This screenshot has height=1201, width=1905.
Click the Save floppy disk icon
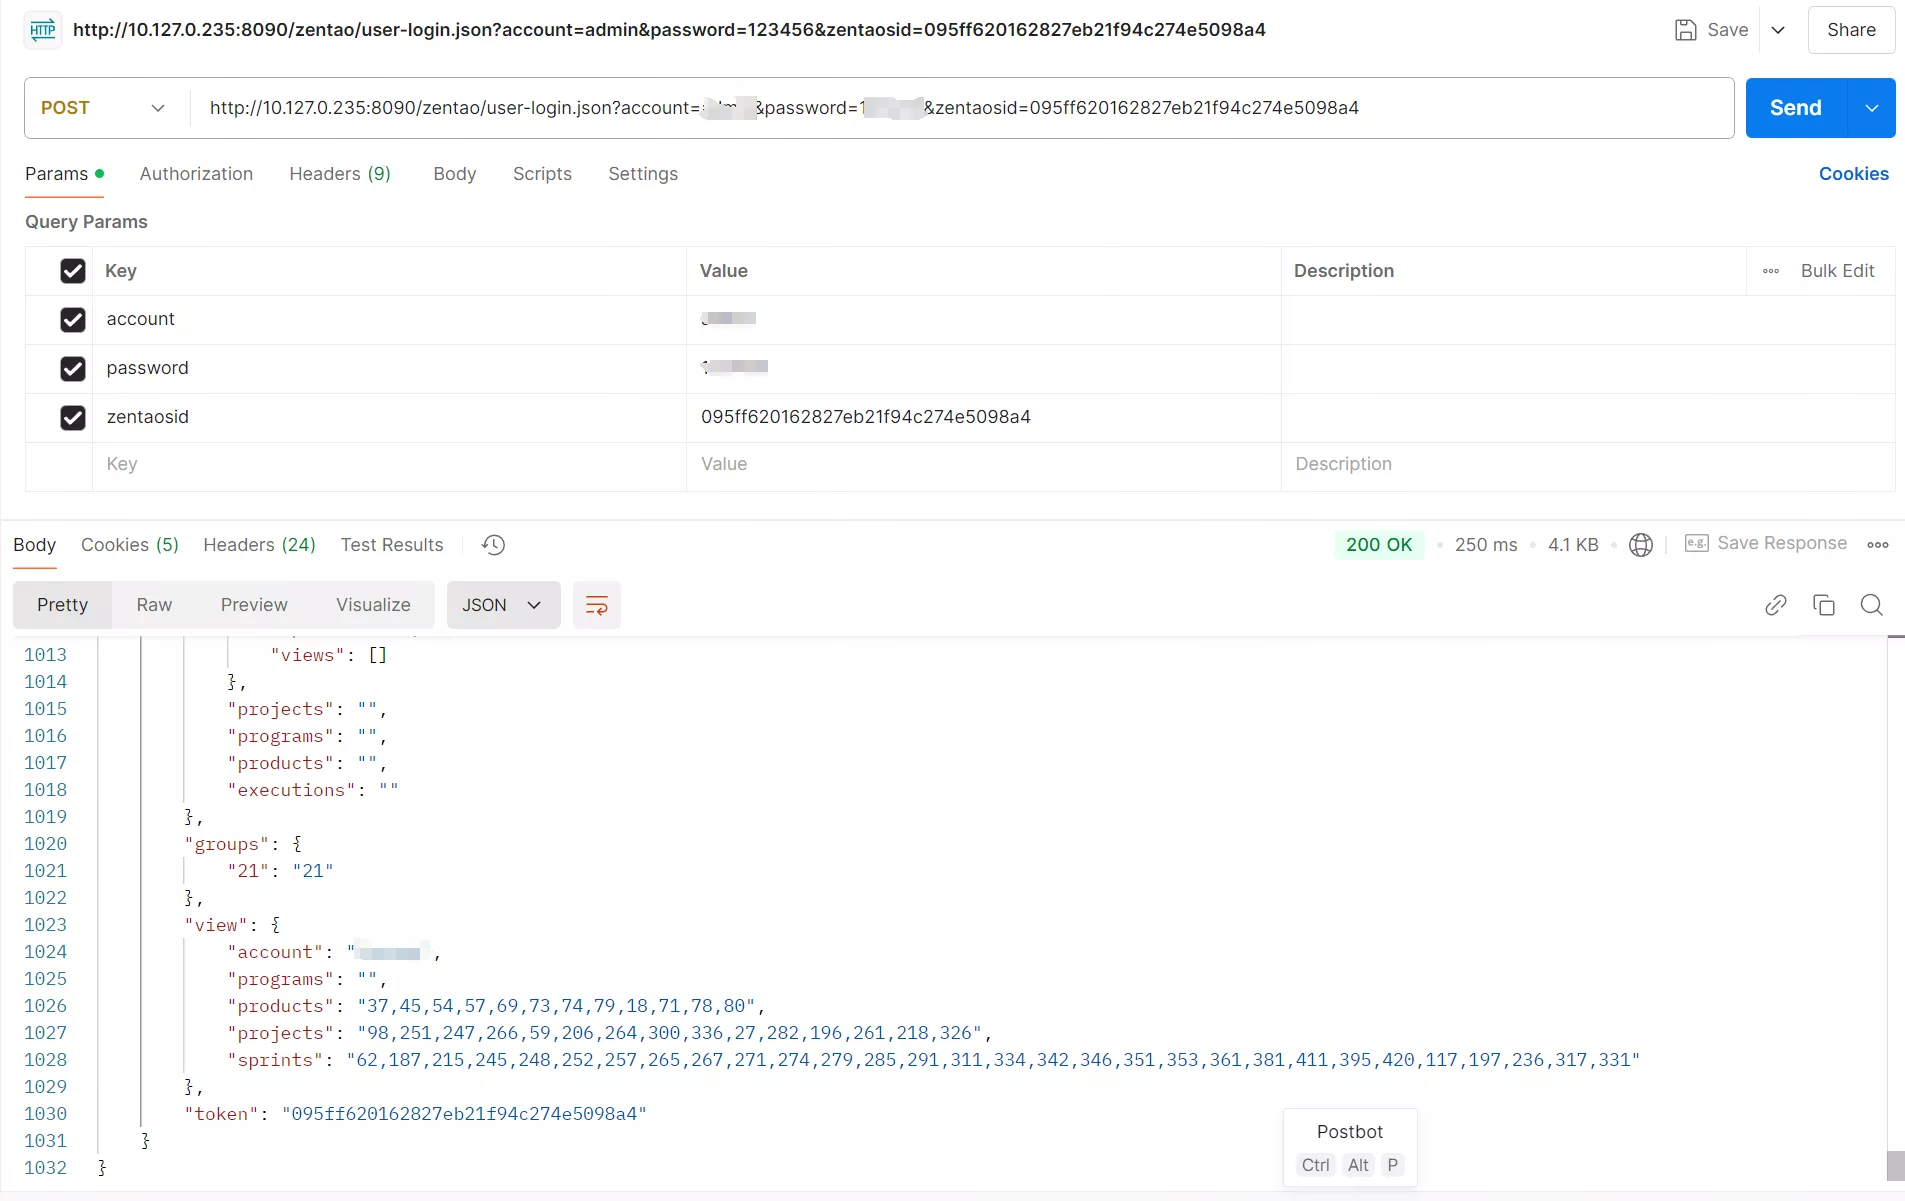click(1686, 30)
